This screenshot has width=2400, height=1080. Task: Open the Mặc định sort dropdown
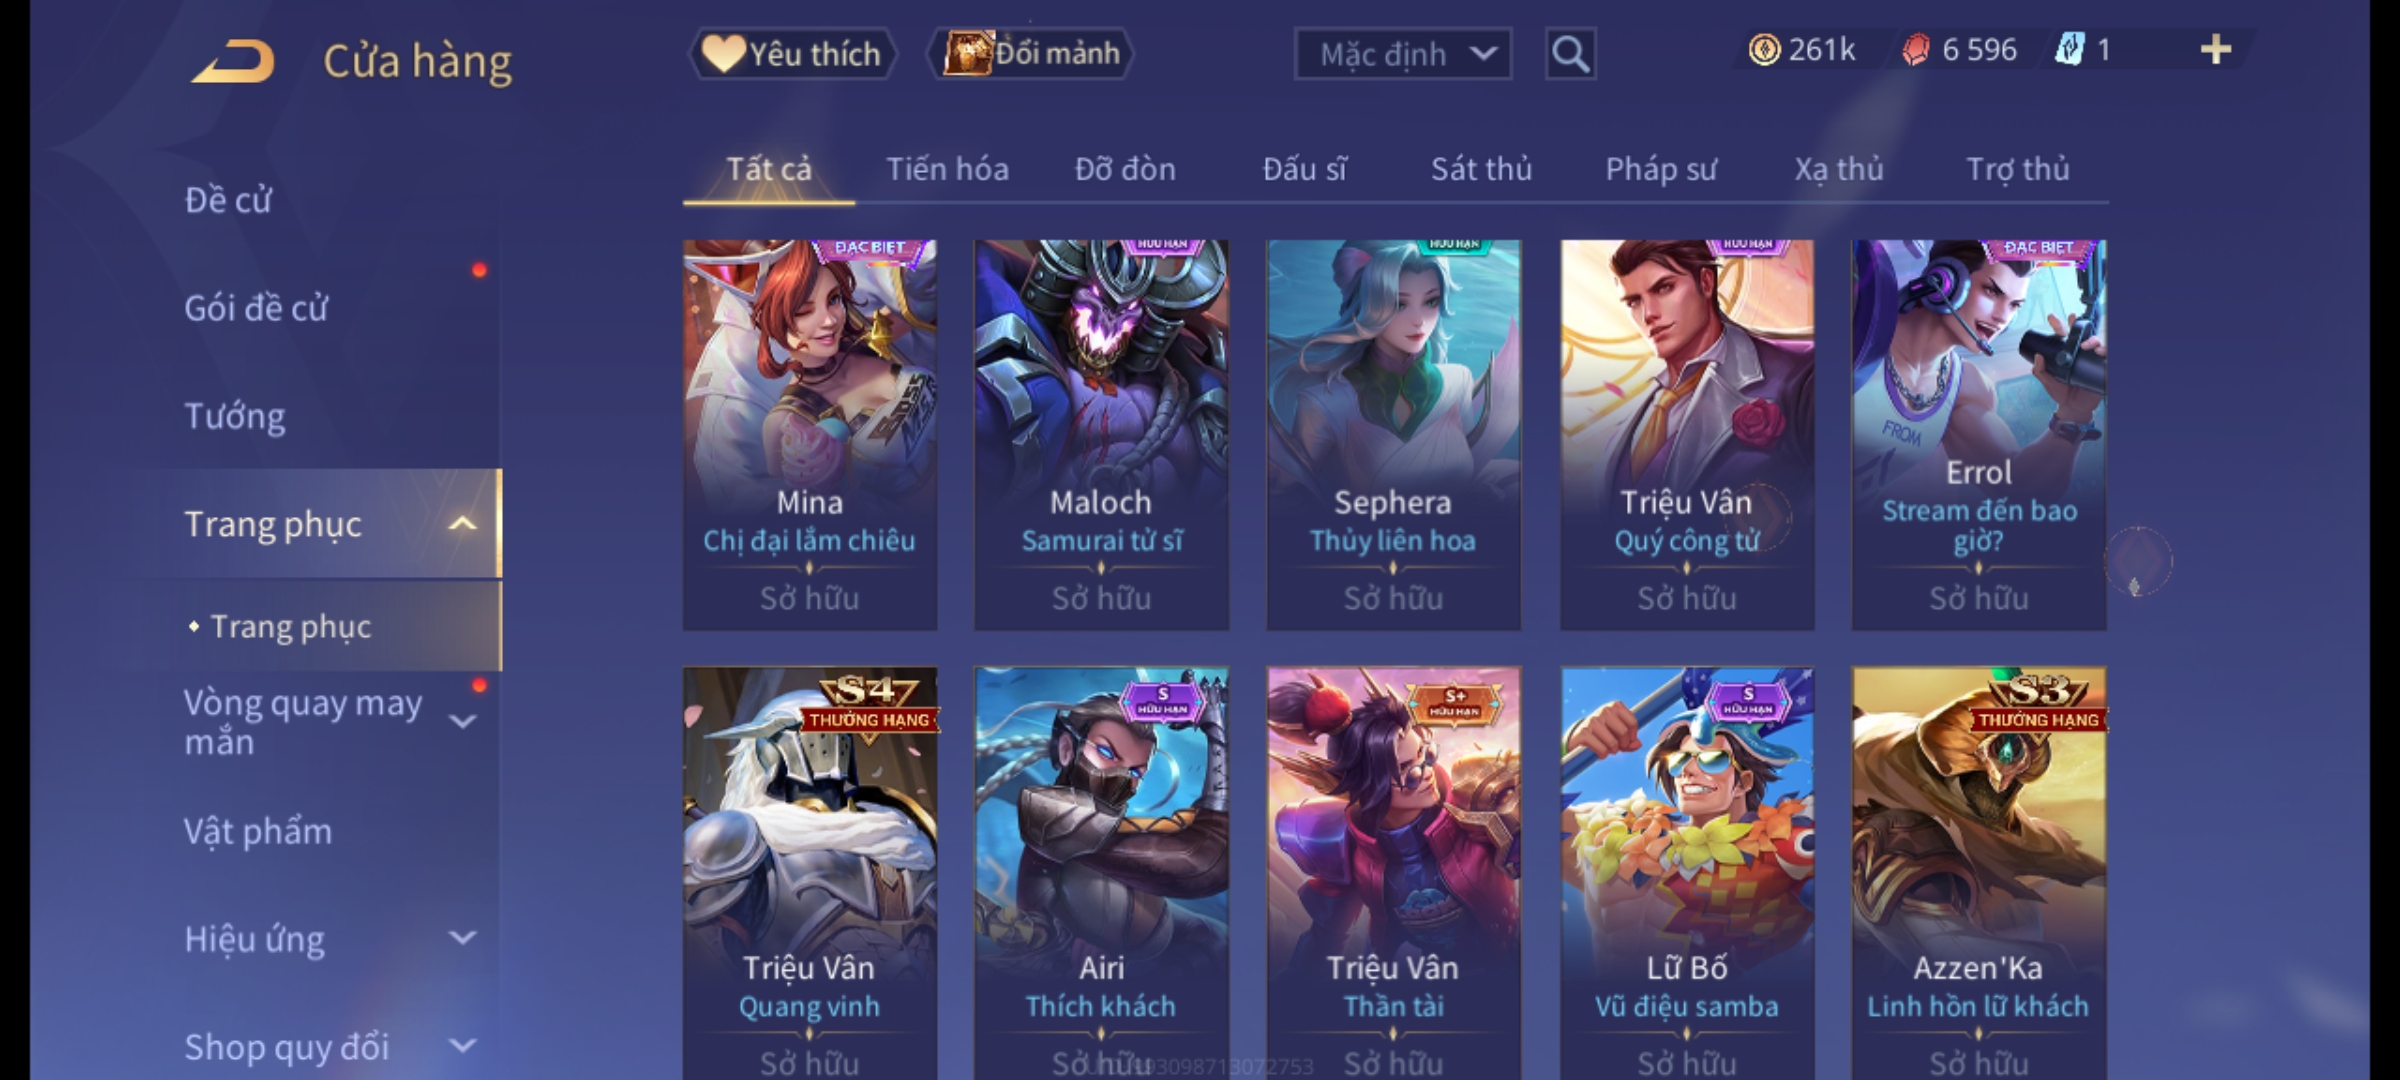tap(1402, 54)
